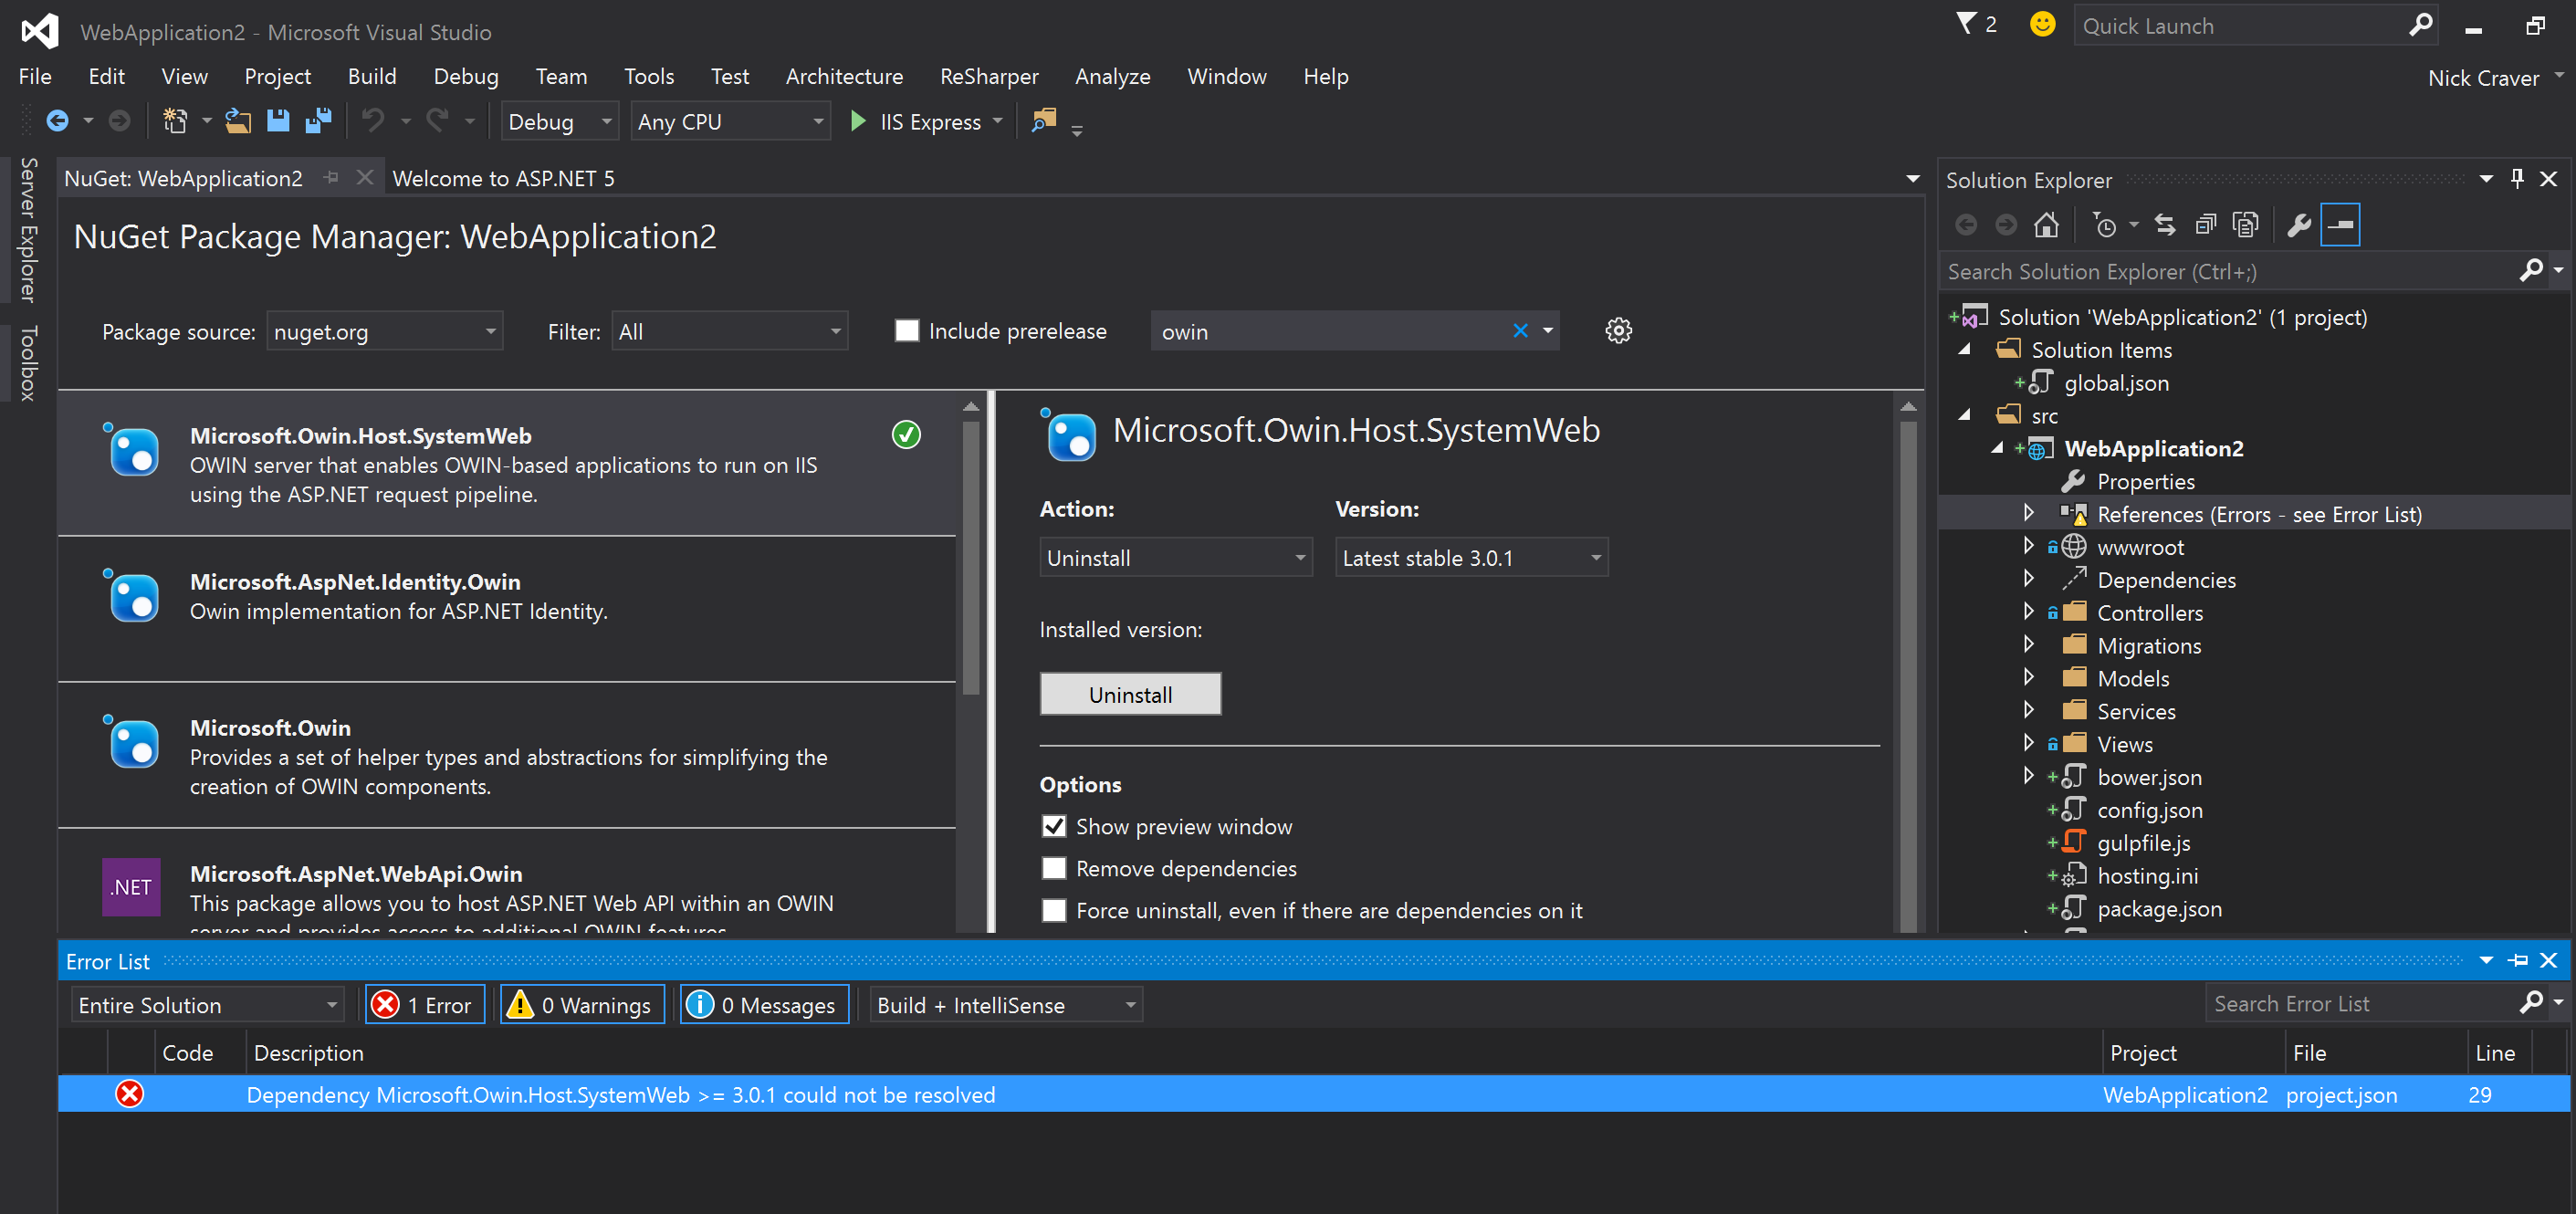
Task: Open the ReSharper menu
Action: point(988,76)
